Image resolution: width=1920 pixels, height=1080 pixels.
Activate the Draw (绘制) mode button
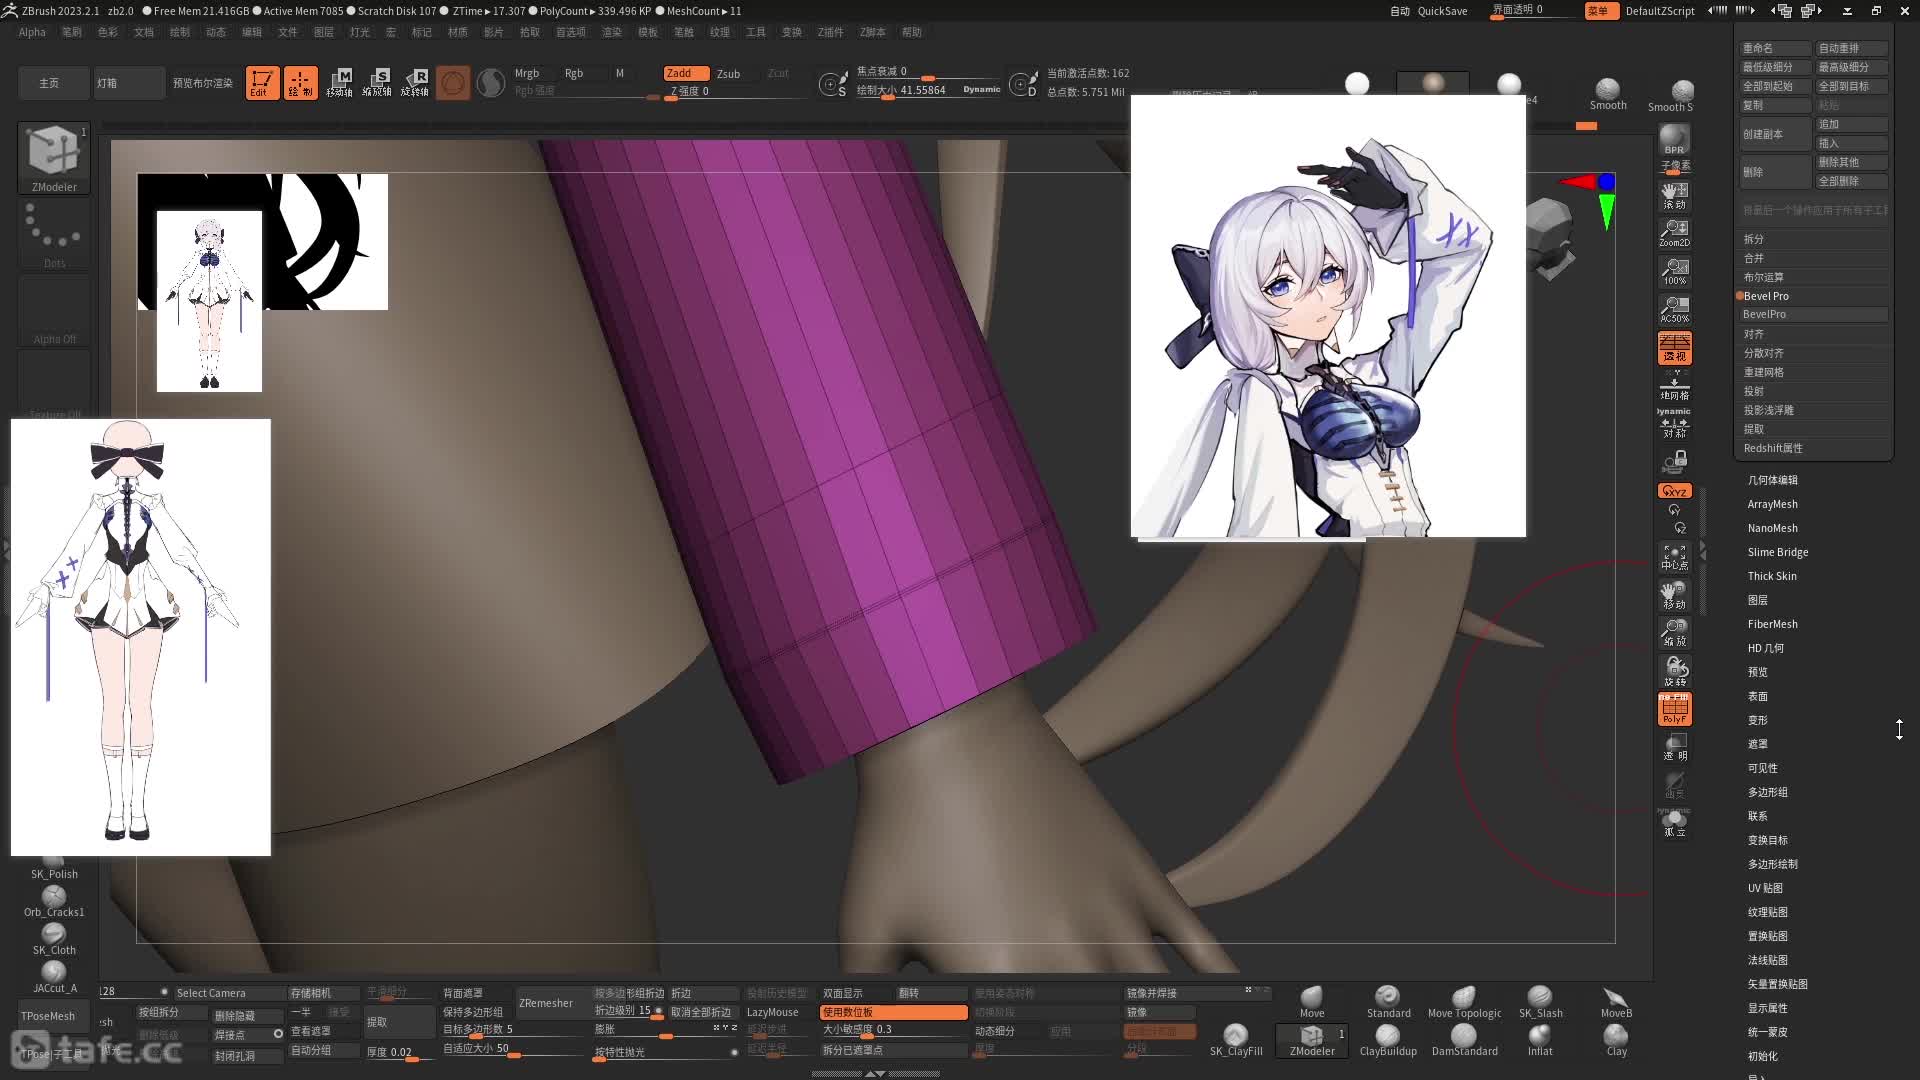click(301, 82)
